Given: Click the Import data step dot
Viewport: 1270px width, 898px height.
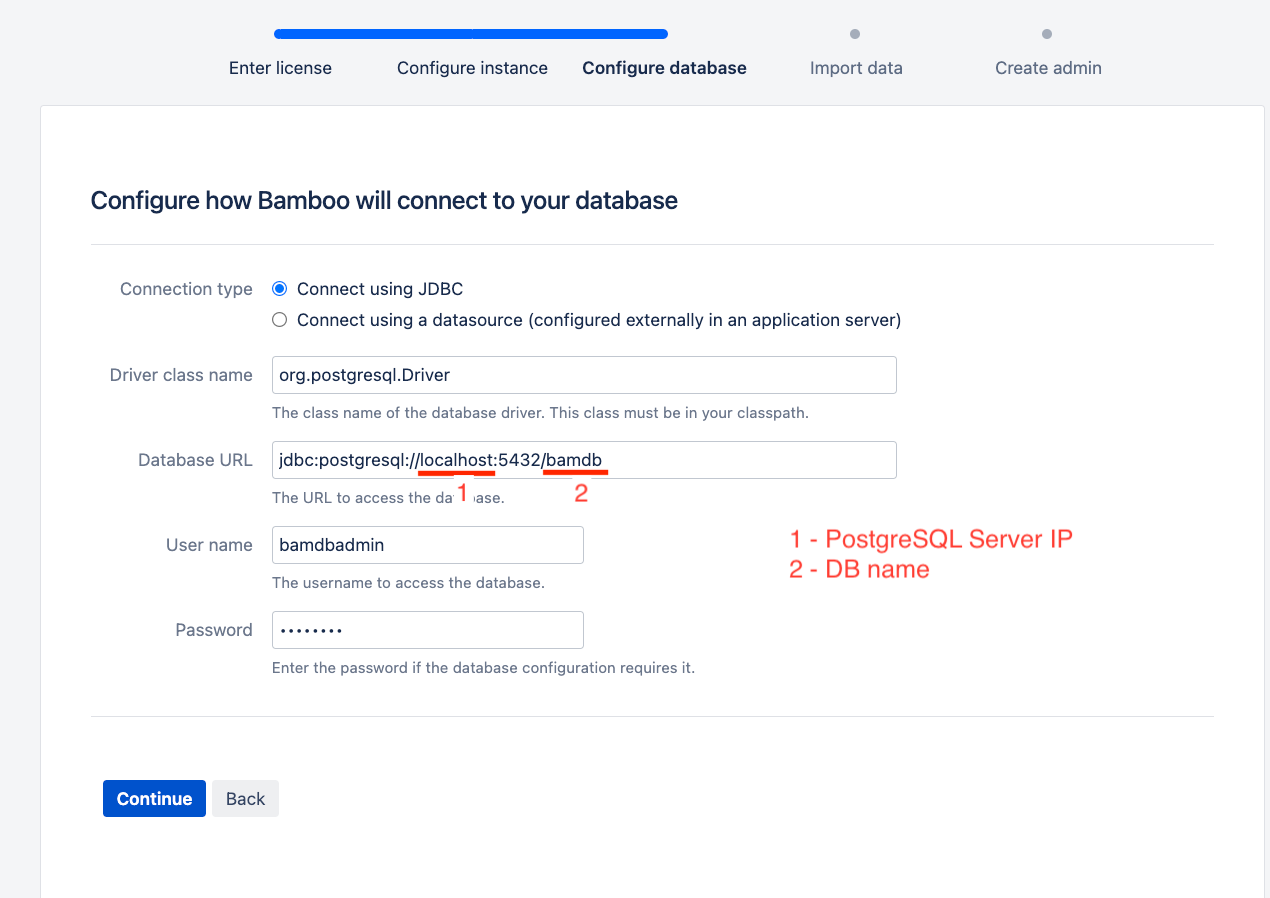Looking at the screenshot, I should (855, 34).
